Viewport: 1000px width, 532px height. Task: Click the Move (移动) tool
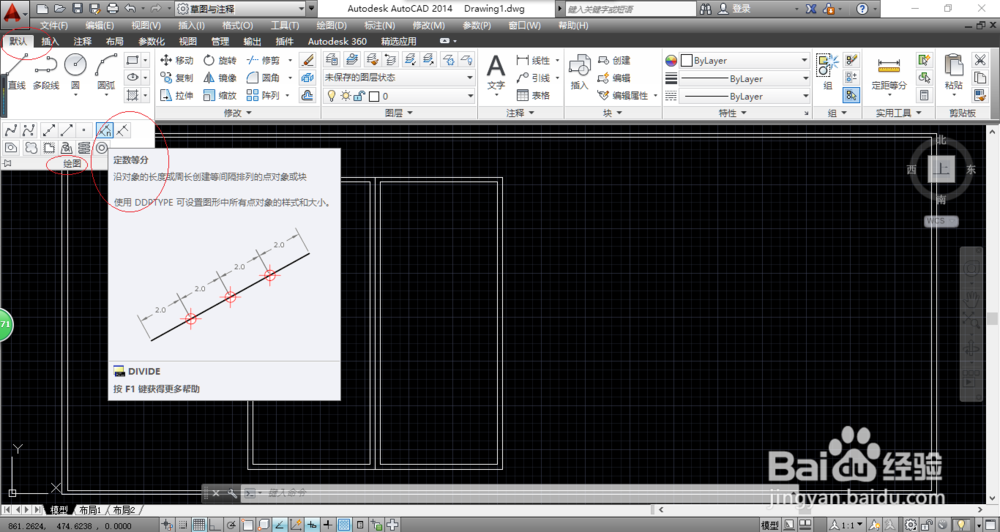[x=177, y=60]
